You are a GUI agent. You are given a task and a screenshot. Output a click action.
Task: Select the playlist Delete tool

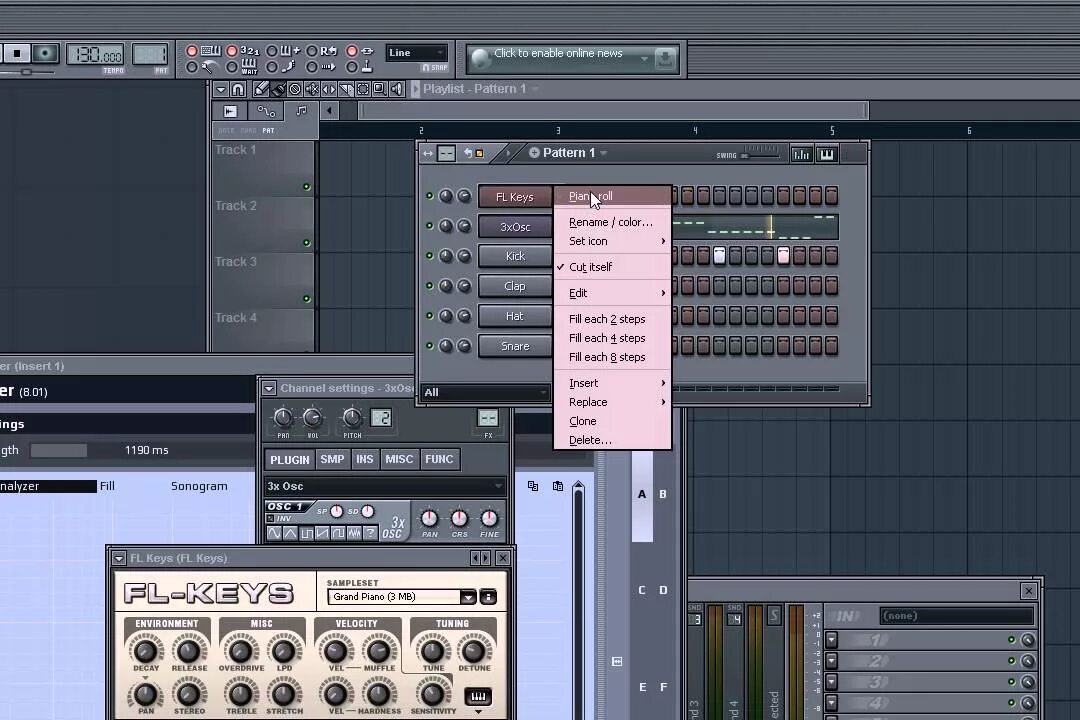point(295,89)
